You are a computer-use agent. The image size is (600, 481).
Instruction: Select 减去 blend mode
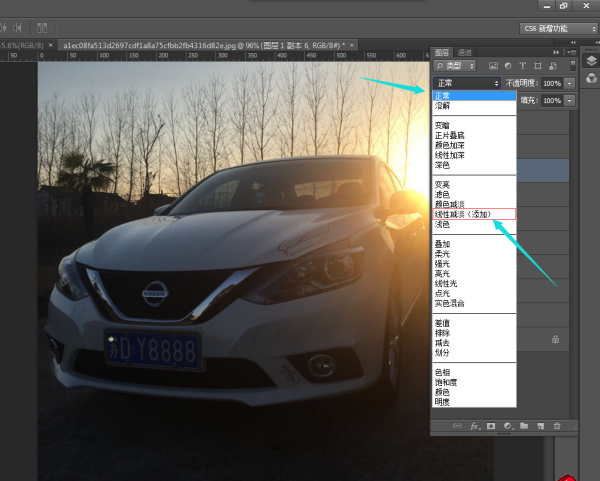[474, 343]
